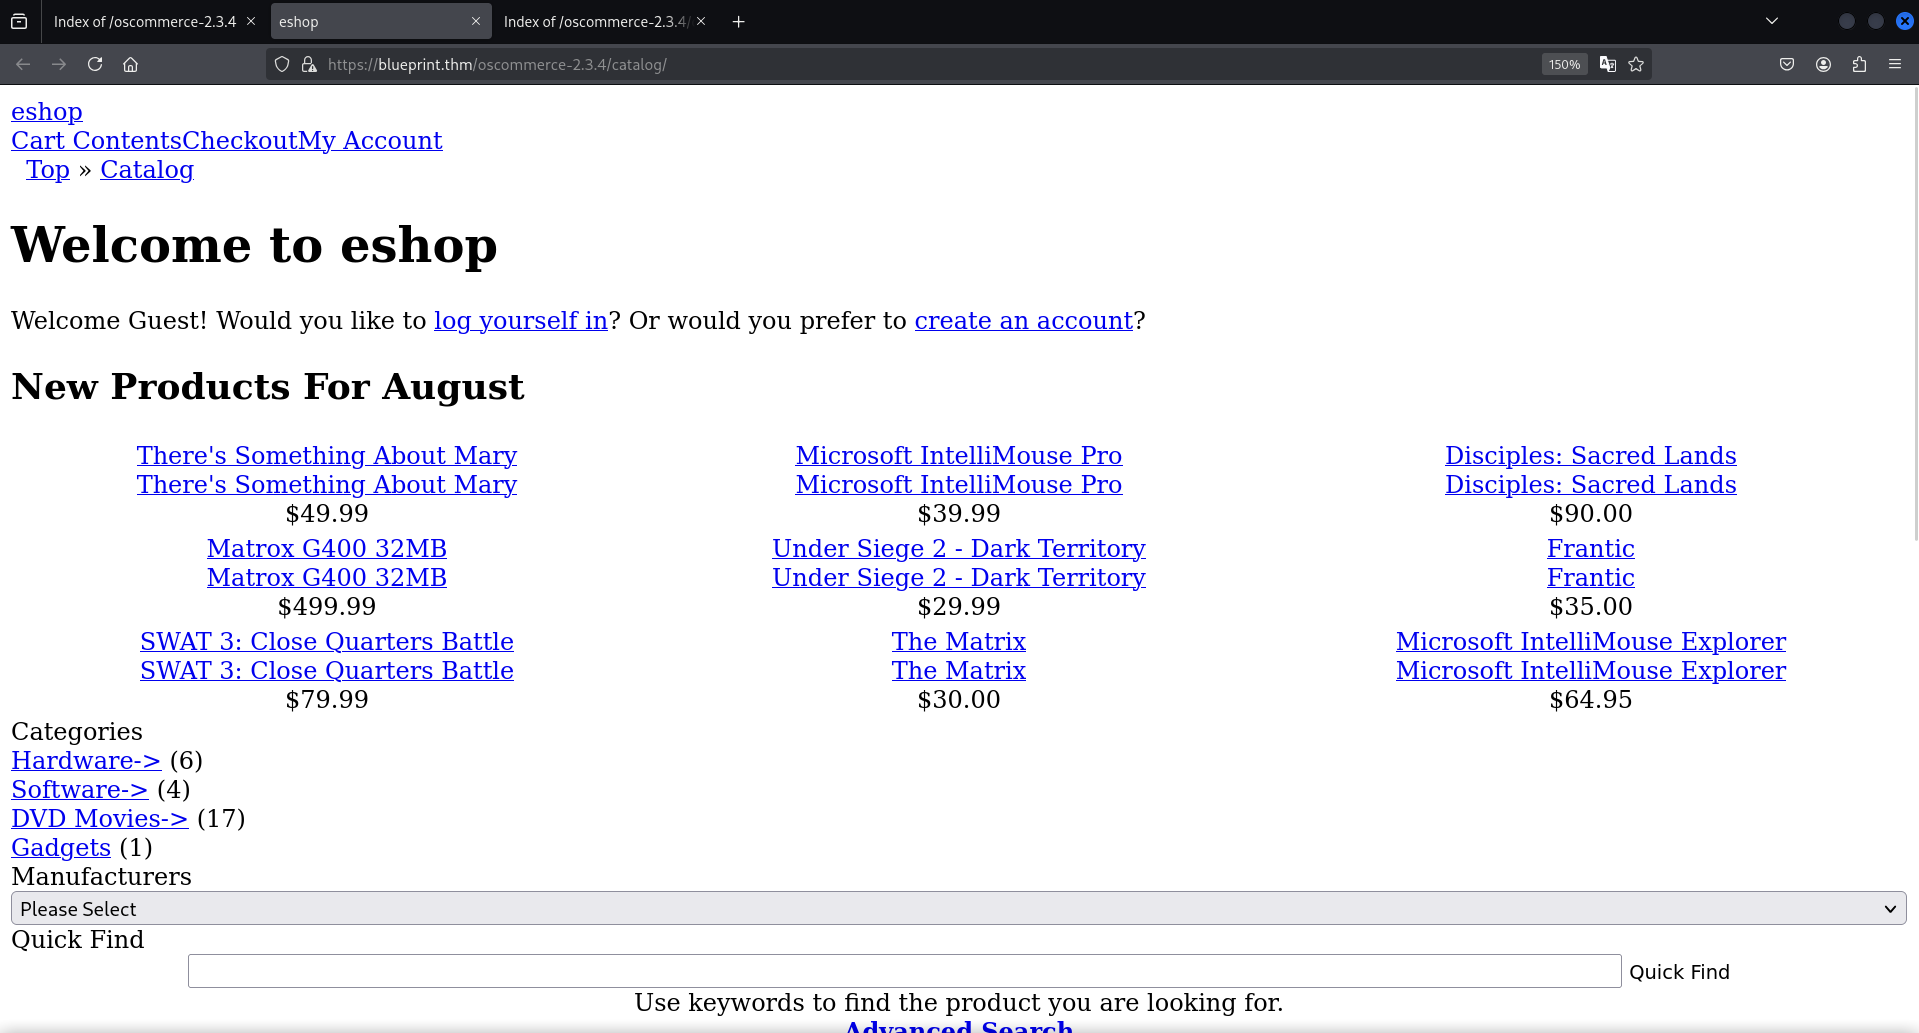The width and height of the screenshot is (1919, 1033).
Task: Bookmark this page with the star icon
Action: 1636,64
